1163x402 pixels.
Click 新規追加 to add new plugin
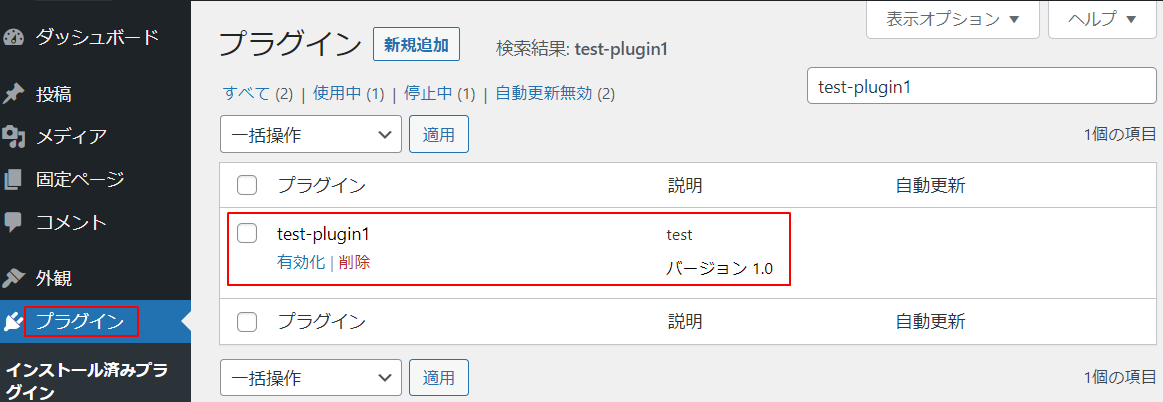click(x=416, y=45)
